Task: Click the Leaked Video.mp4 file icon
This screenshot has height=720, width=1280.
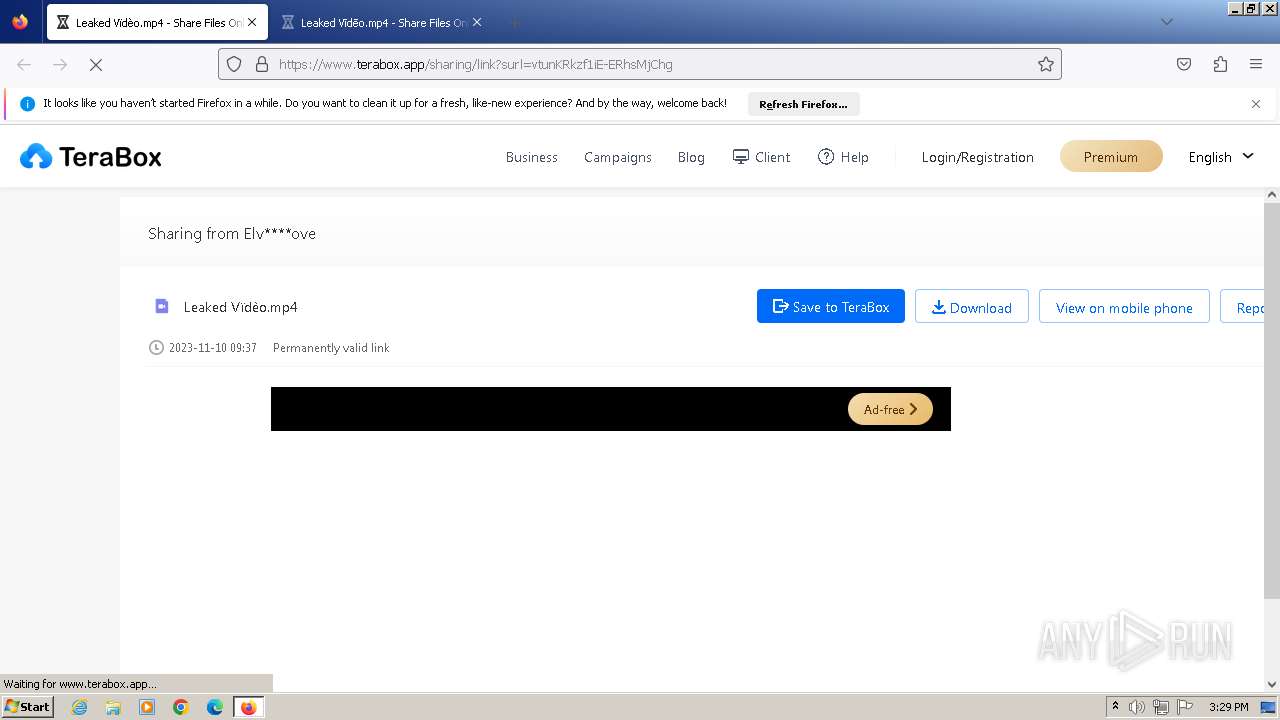Action: (162, 307)
